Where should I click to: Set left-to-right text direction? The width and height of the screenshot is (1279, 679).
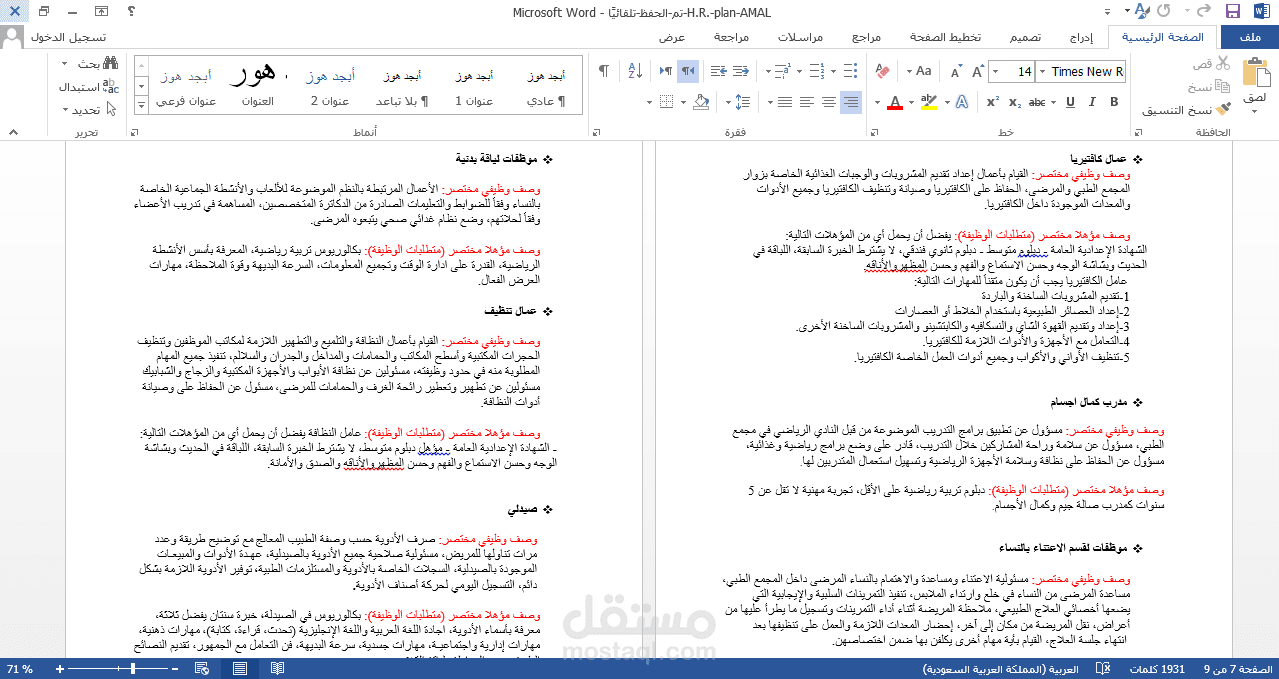click(665, 72)
